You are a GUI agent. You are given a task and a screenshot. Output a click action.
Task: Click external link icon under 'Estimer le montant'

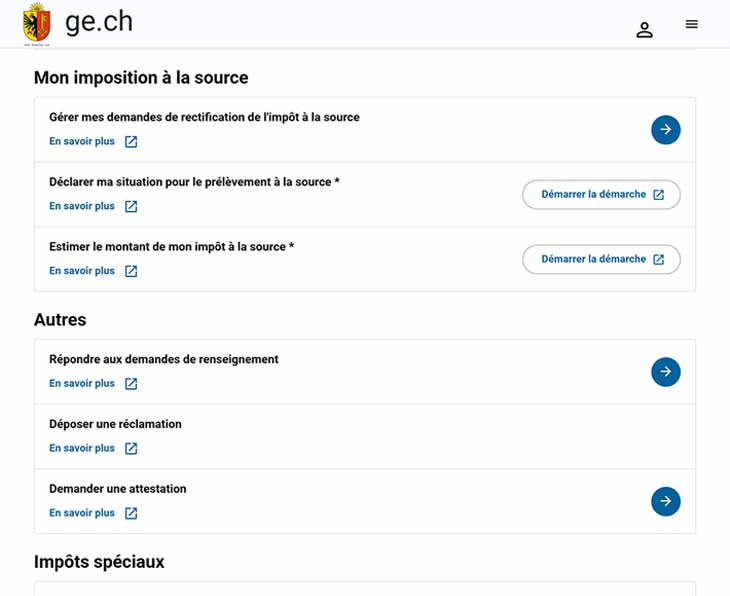pyautogui.click(x=131, y=271)
